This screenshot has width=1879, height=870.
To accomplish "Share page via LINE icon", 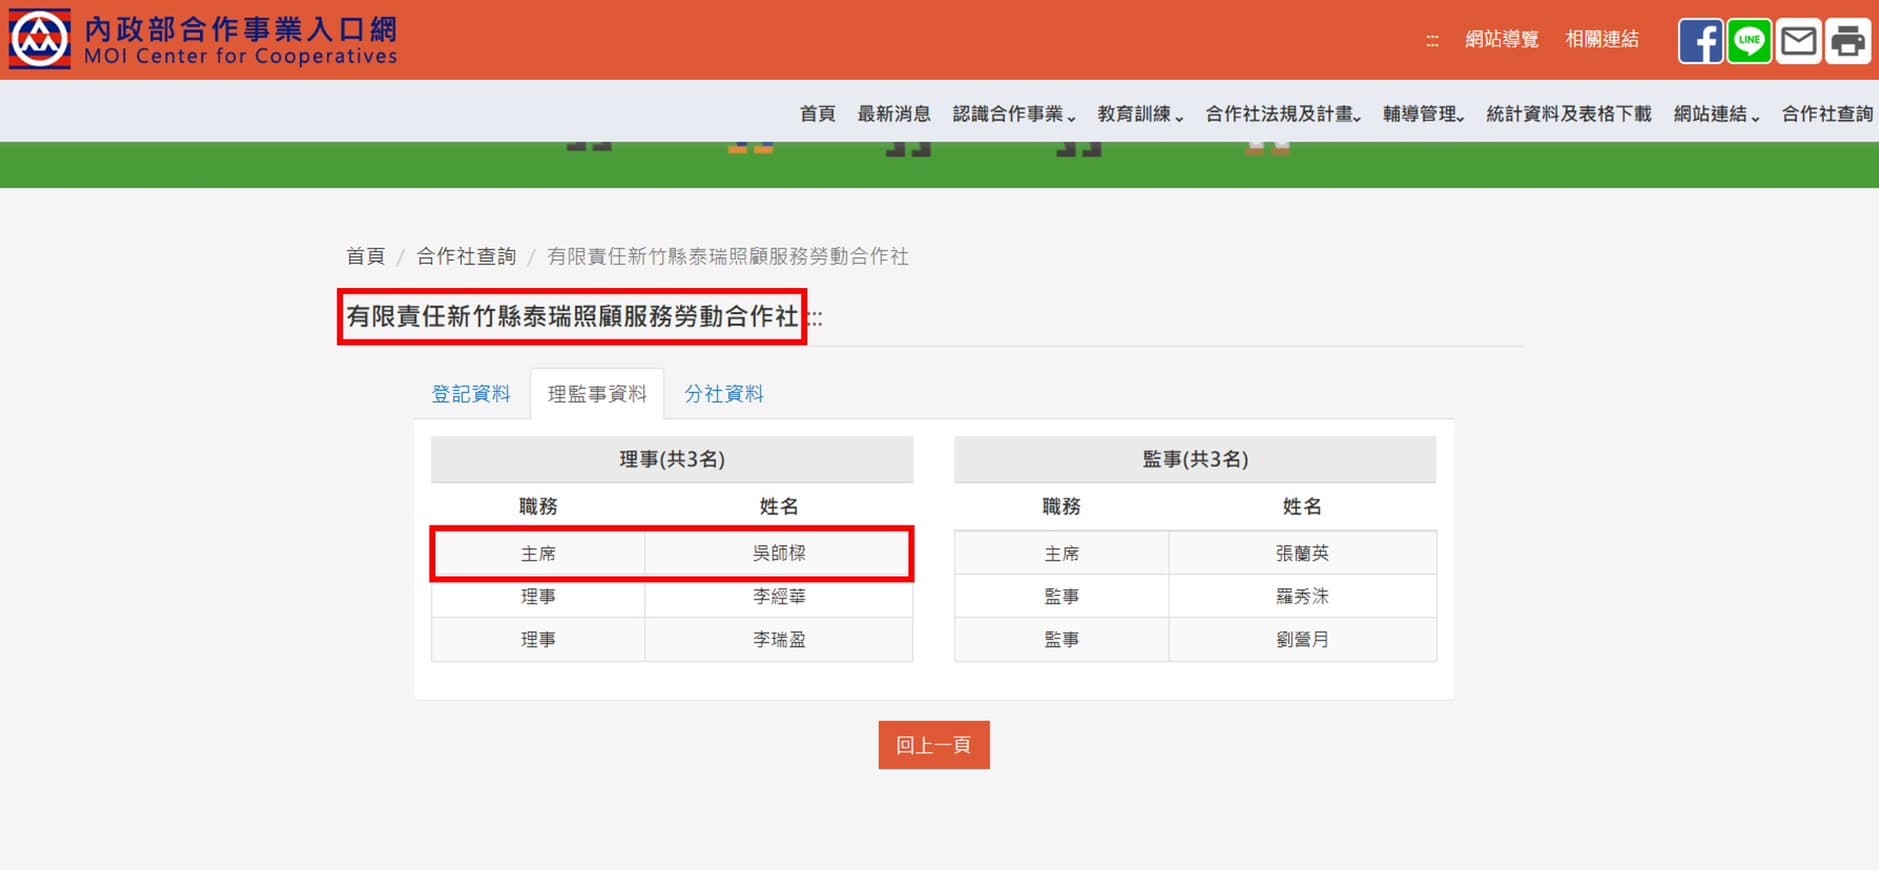I will point(1749,41).
